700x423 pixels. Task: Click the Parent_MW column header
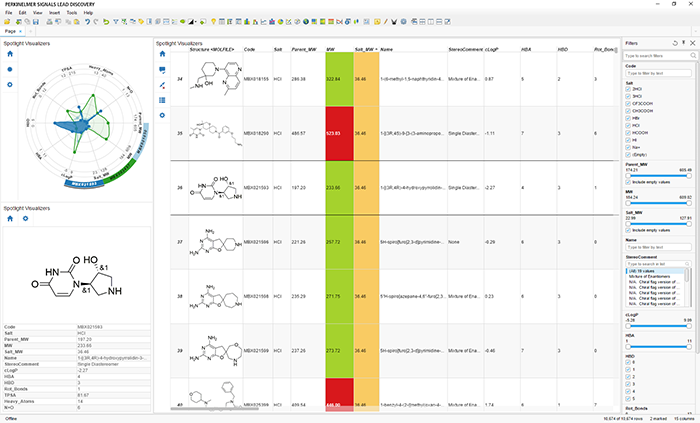[x=304, y=49]
